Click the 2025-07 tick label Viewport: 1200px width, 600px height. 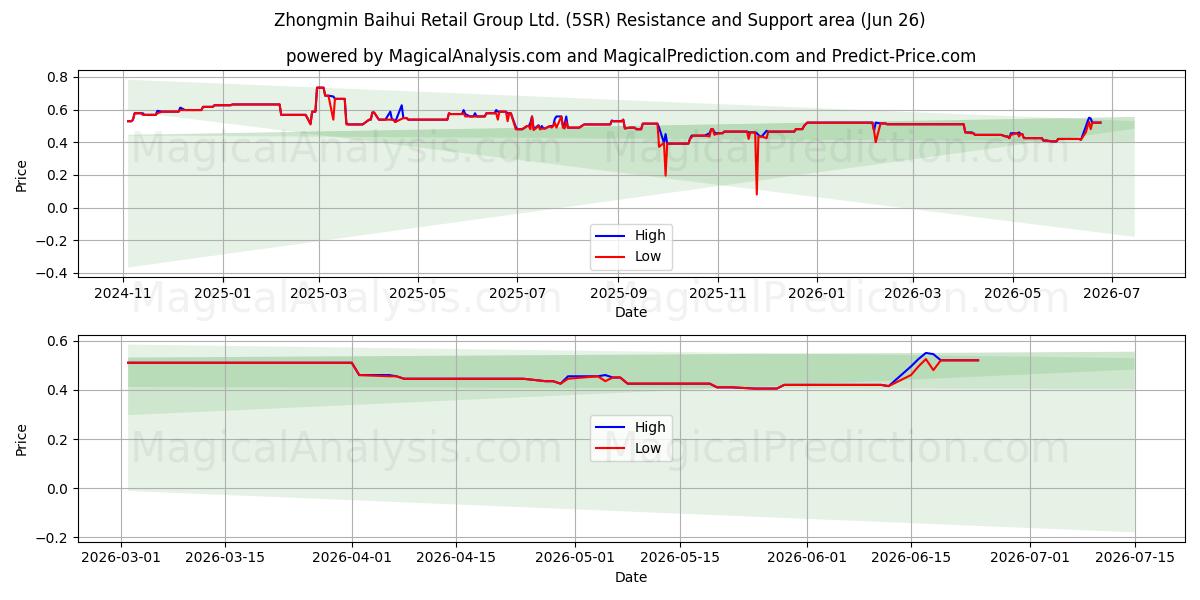tap(517, 293)
